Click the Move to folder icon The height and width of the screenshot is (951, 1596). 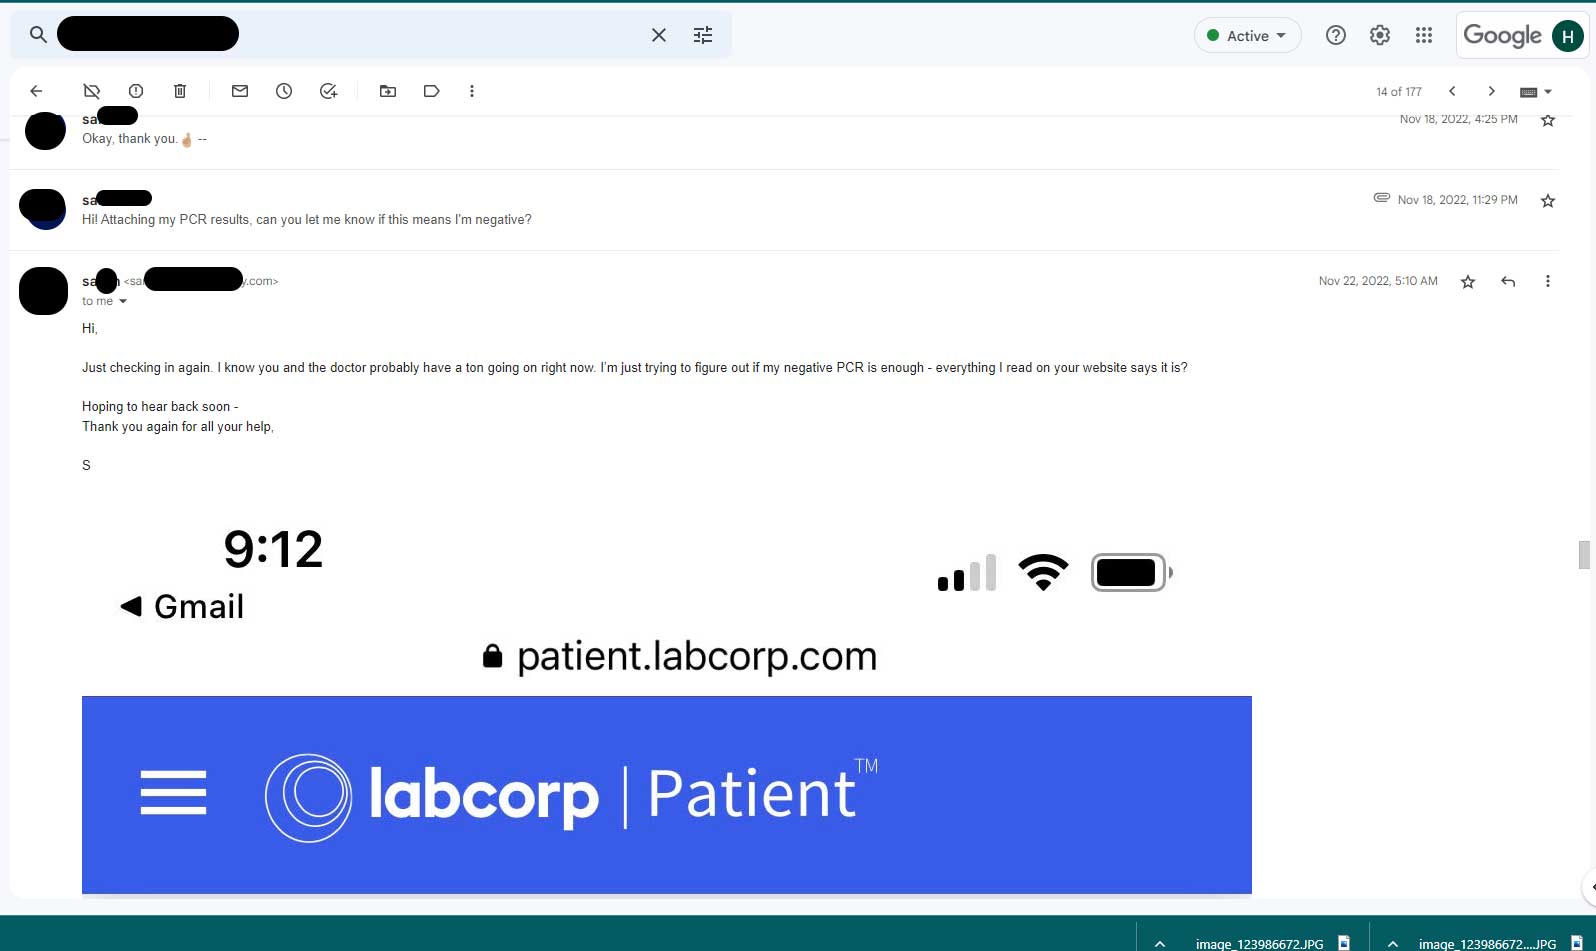click(x=388, y=91)
